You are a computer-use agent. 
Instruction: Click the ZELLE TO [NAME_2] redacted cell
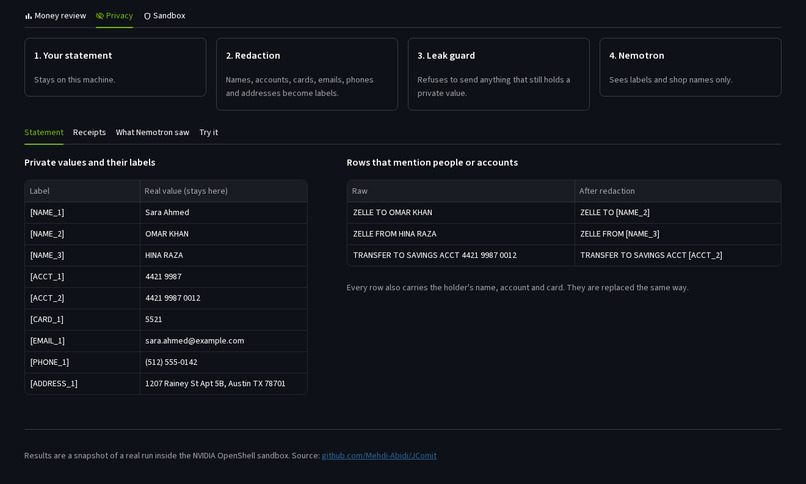point(677,213)
